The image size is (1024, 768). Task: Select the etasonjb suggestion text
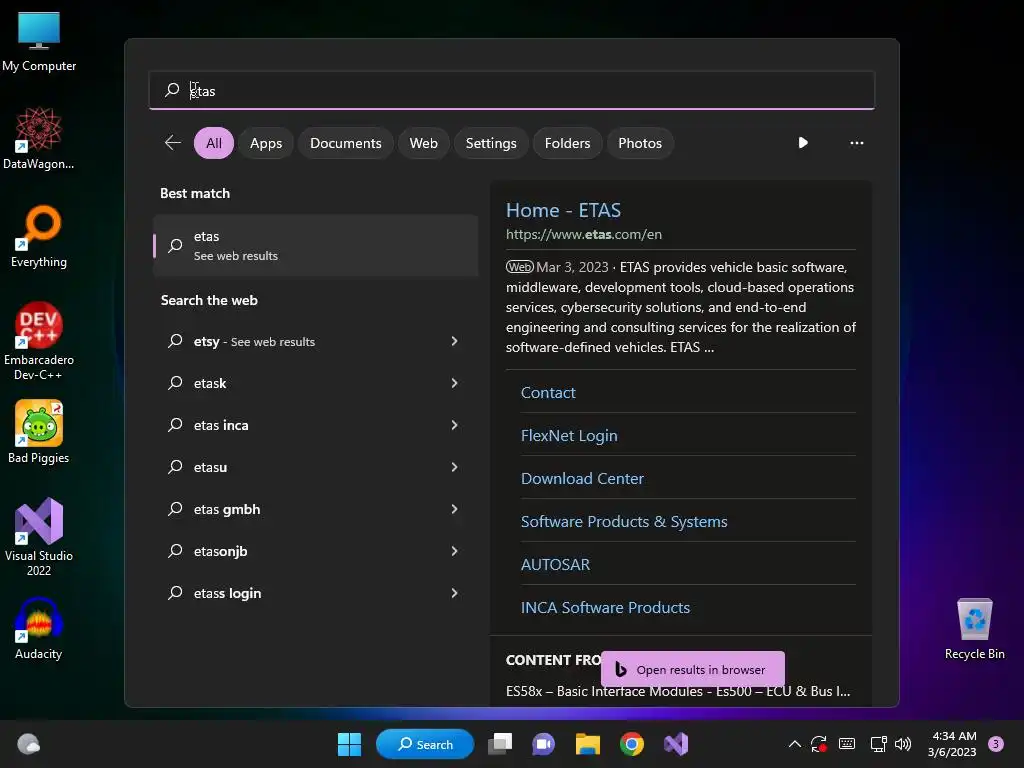click(x=220, y=551)
